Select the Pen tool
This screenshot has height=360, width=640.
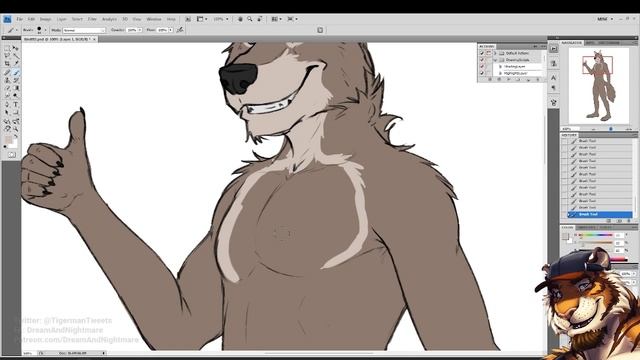(7, 104)
